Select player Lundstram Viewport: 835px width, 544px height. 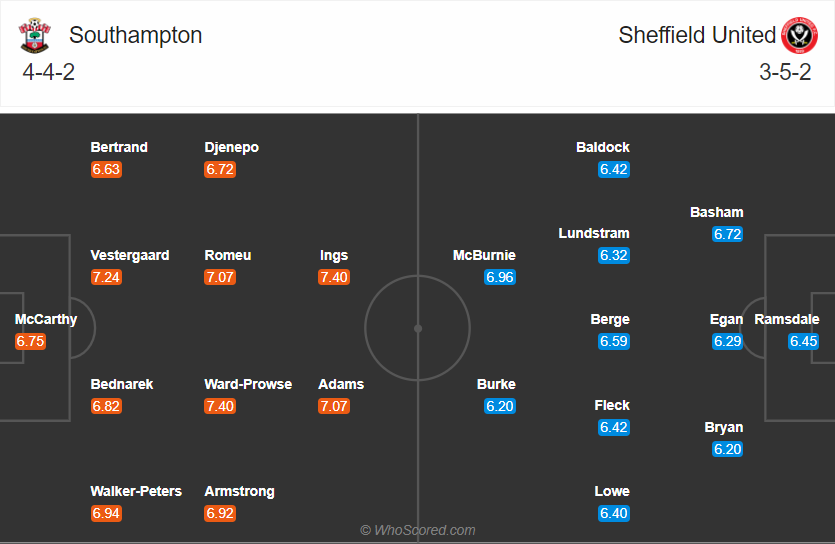pos(594,233)
